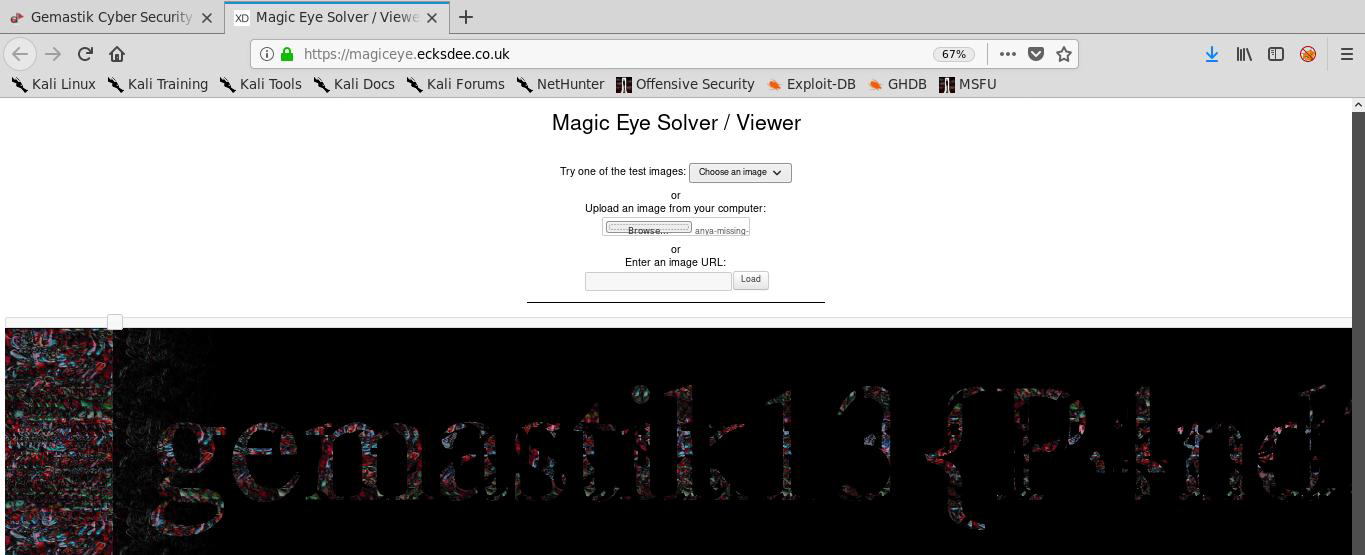Click the browser Reload button
Screen dimensions: 1365x555
[85, 54]
